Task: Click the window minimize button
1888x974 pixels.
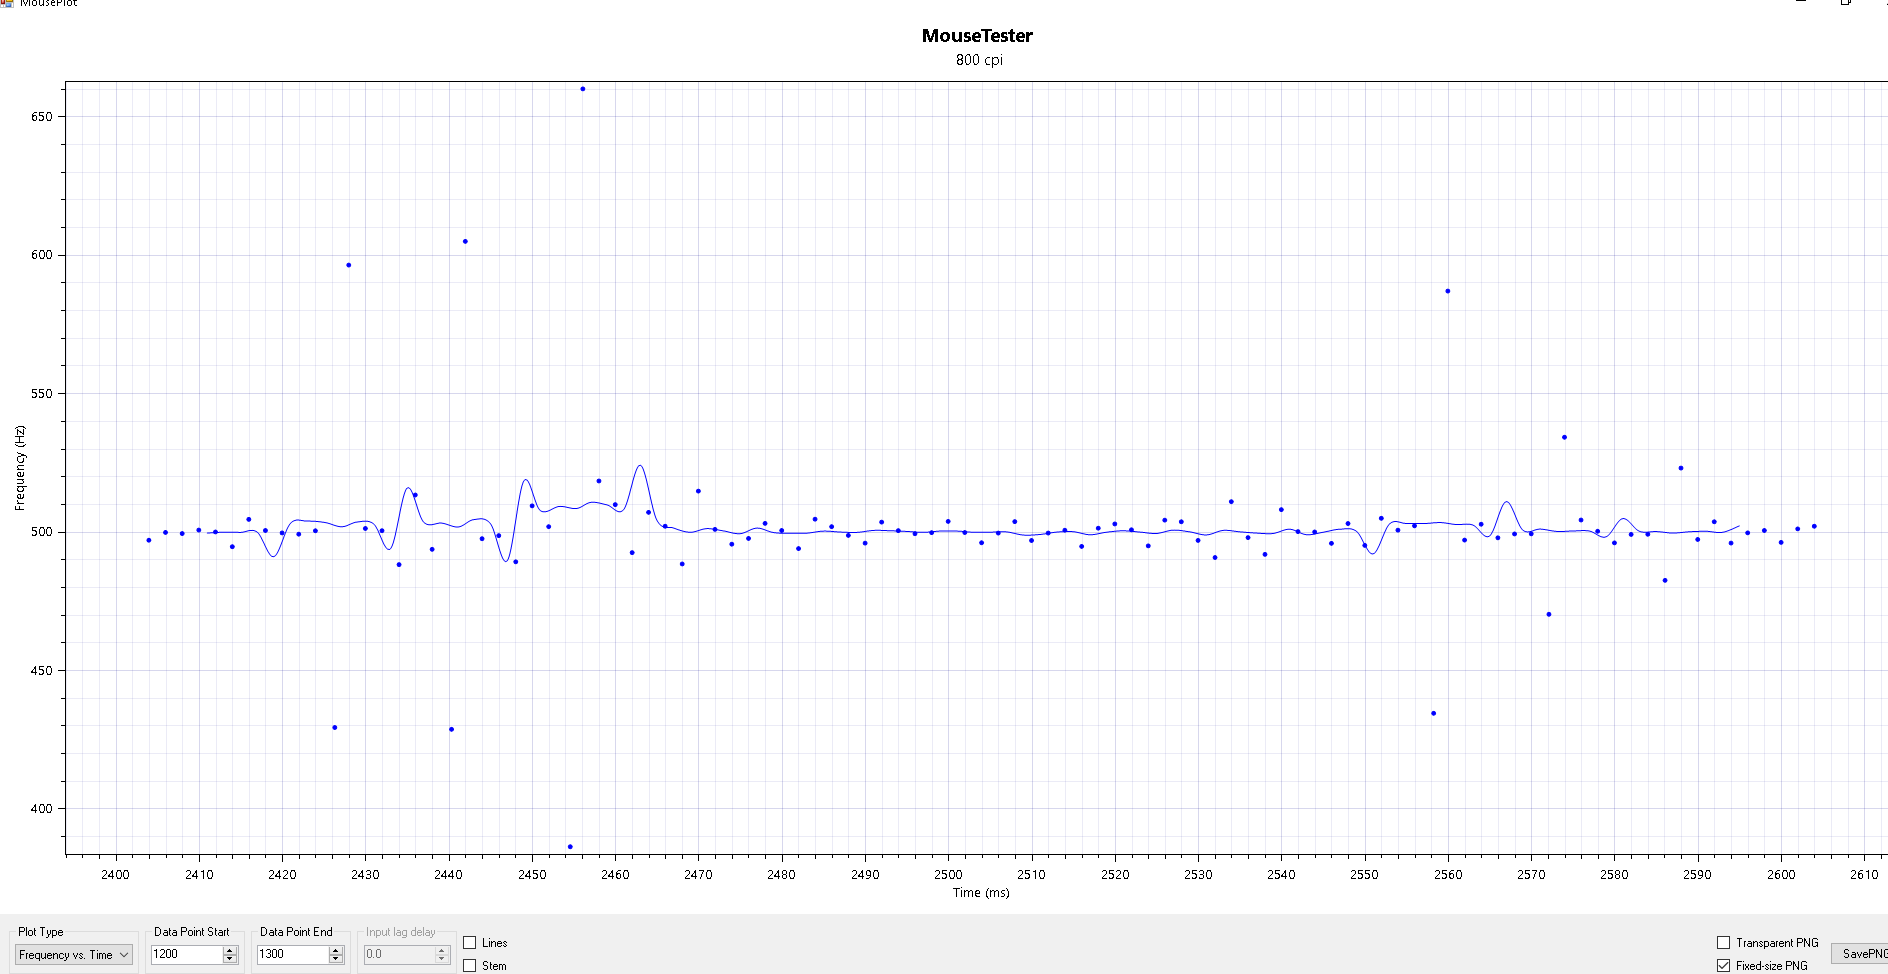Action: click(1800, 3)
